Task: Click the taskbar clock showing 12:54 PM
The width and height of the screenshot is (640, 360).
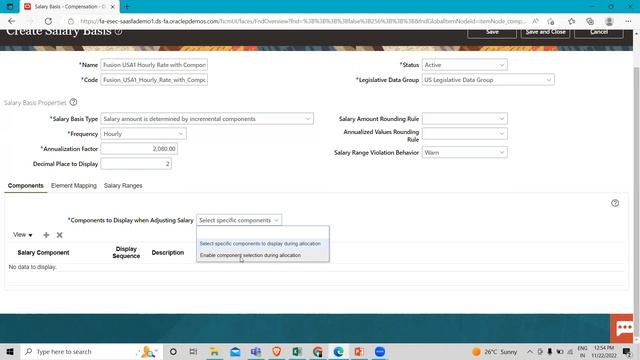Action: point(604,351)
